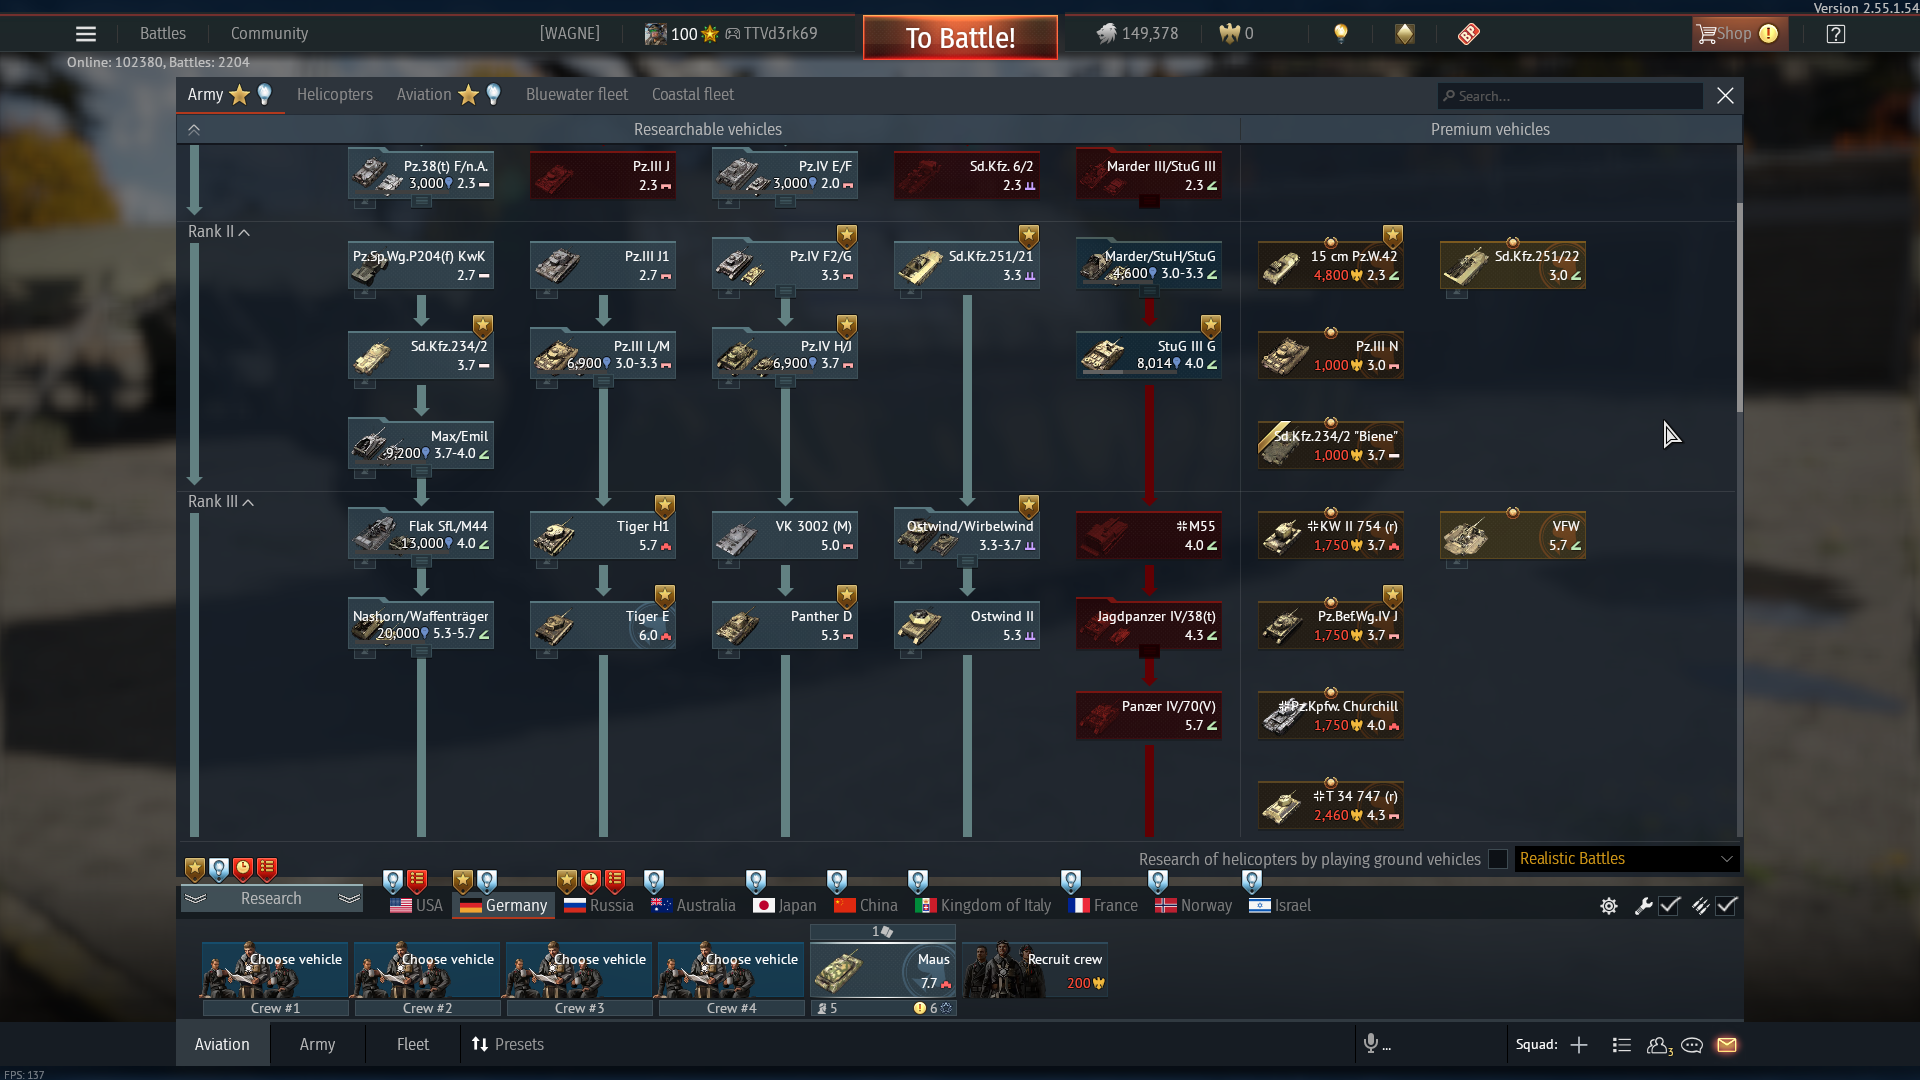
Task: Open the chat speech bubble icon
Action: coord(1692,1045)
